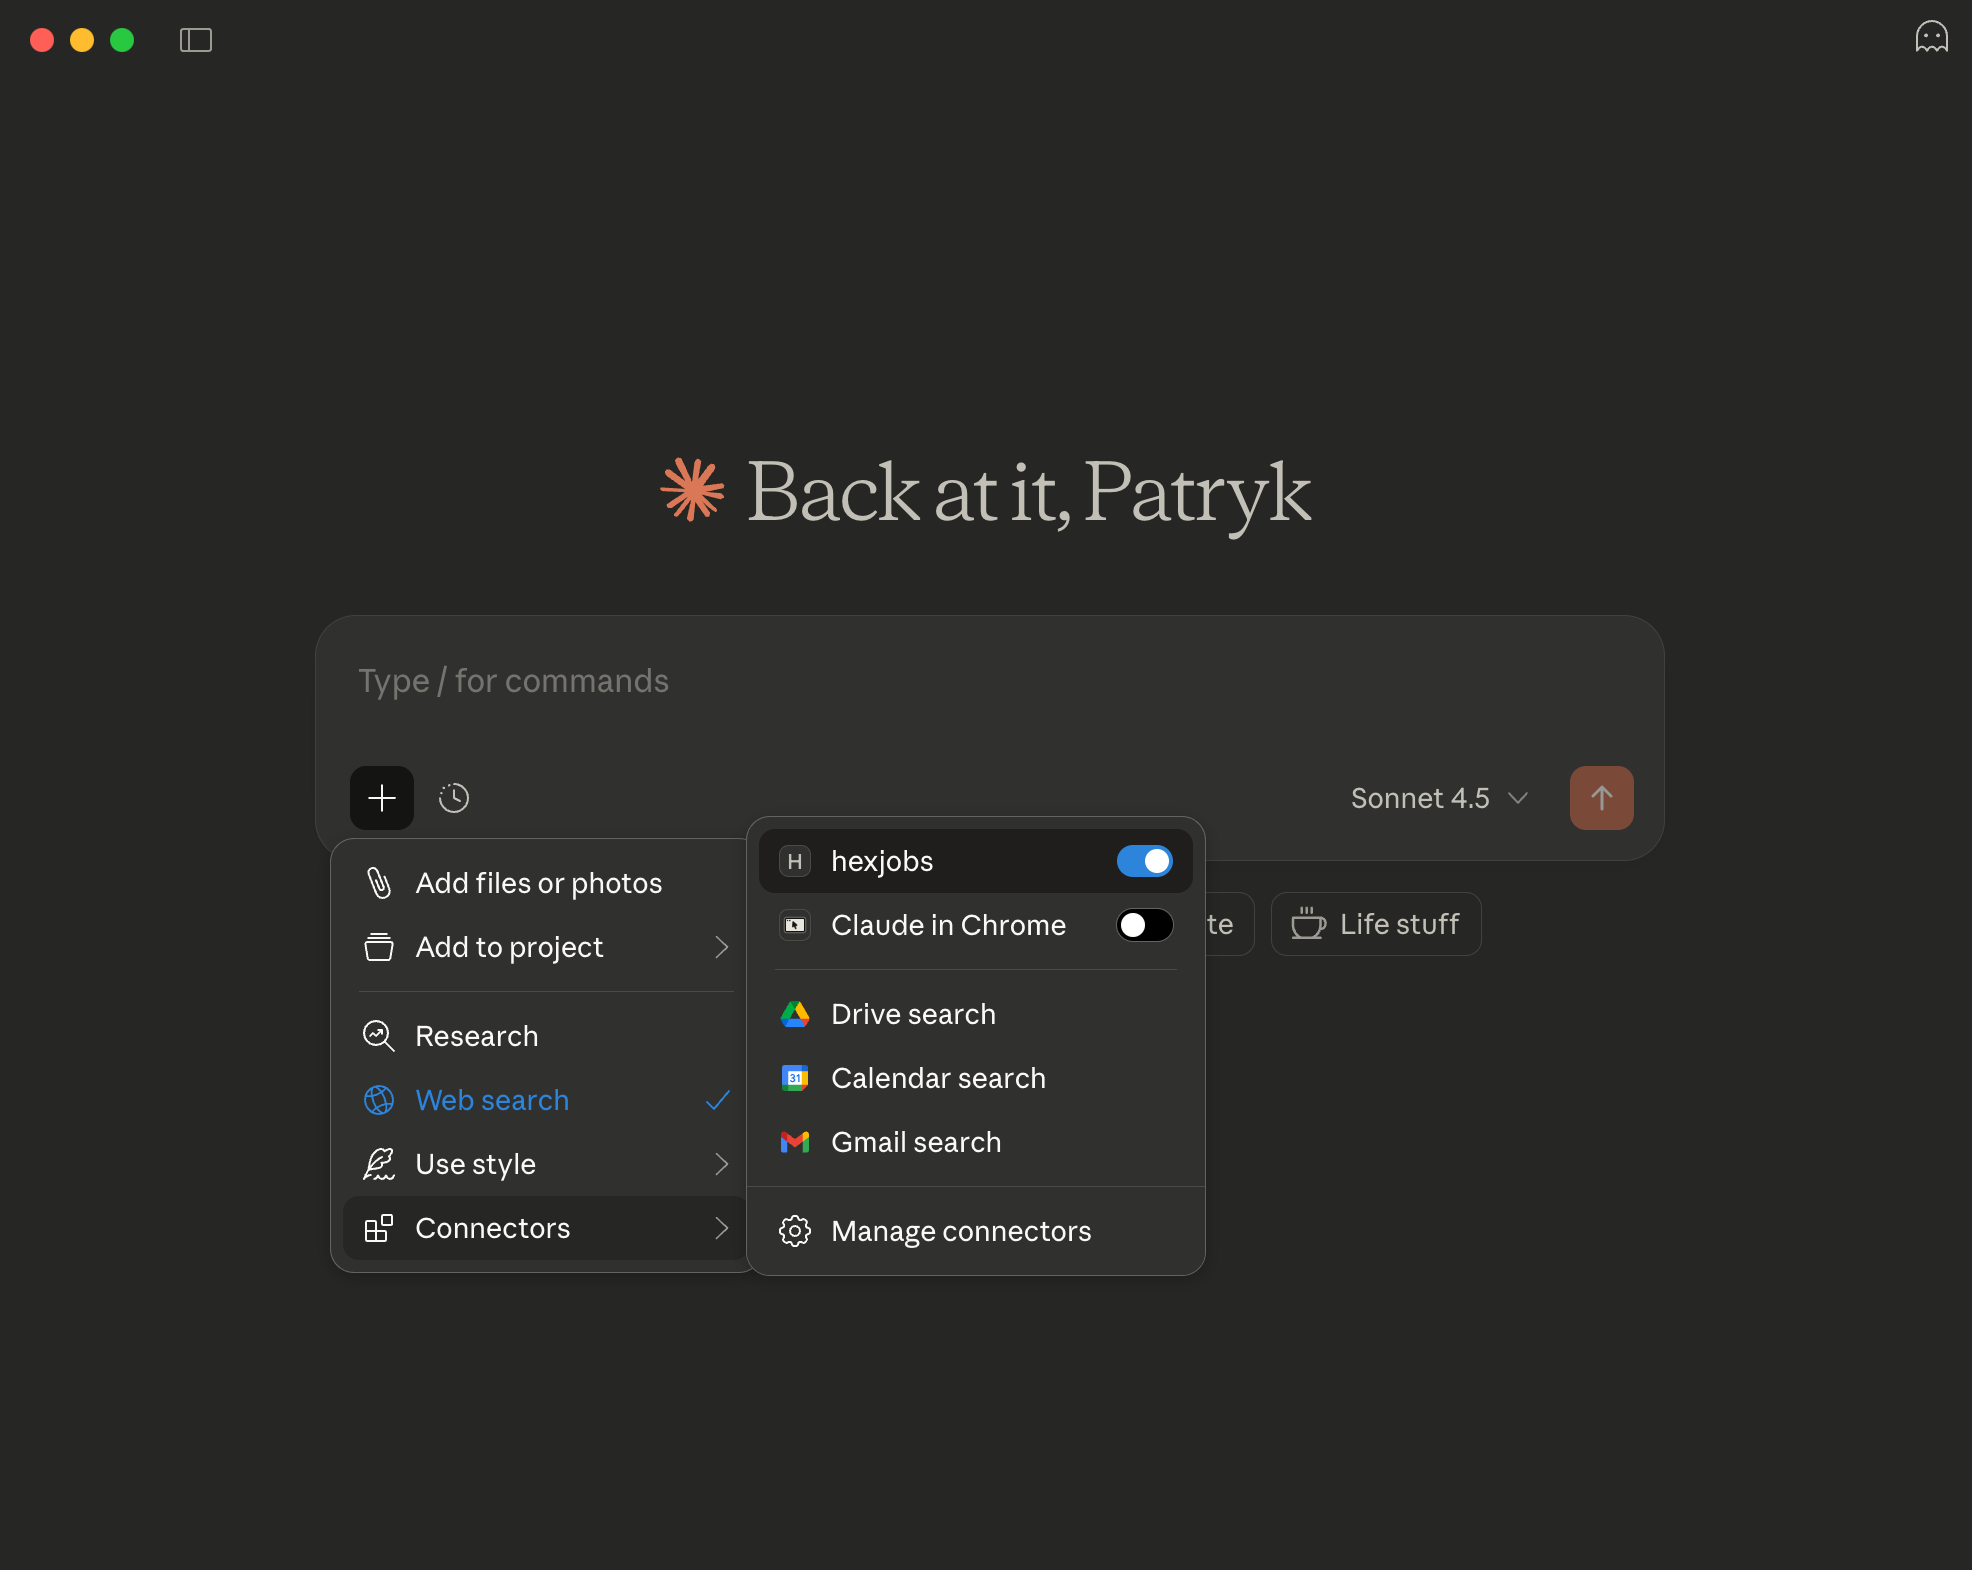1972x1570 pixels.
Task: Open the Life stuff shortcut
Action: coord(1375,924)
